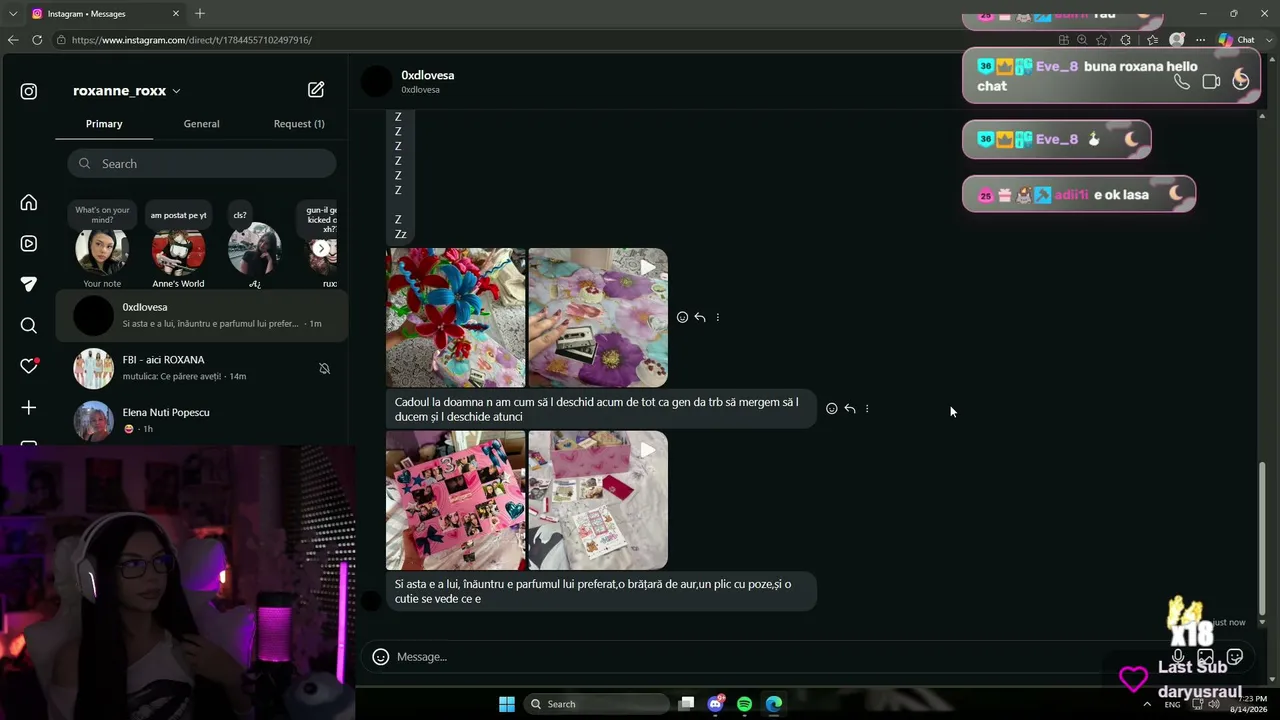React to the flower photos message
Viewport: 1280px width, 720px height.
(682, 317)
